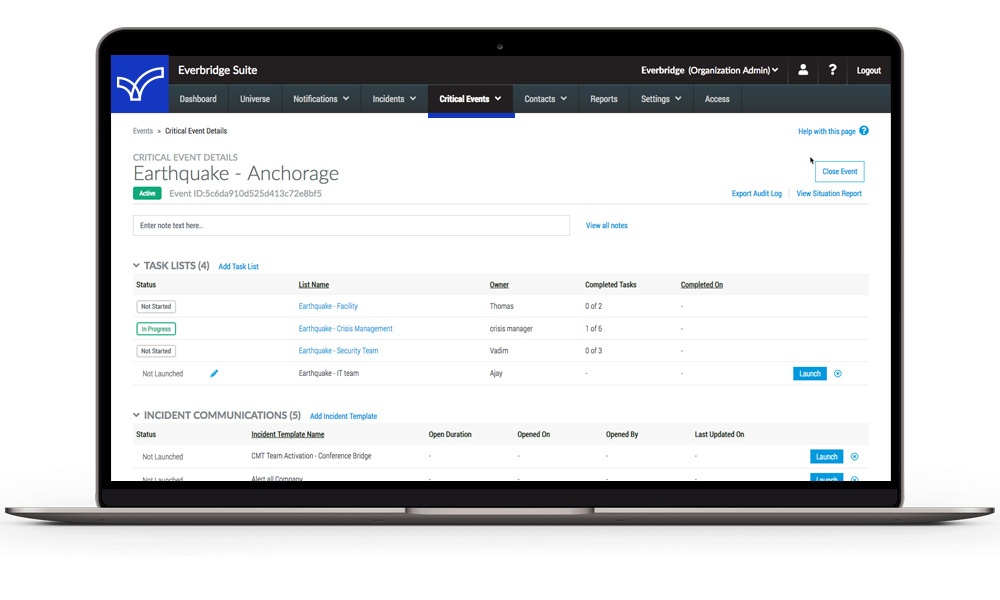Collapse the Task Lists section
Image resolution: width=1000 pixels, height=600 pixels.
click(x=137, y=266)
